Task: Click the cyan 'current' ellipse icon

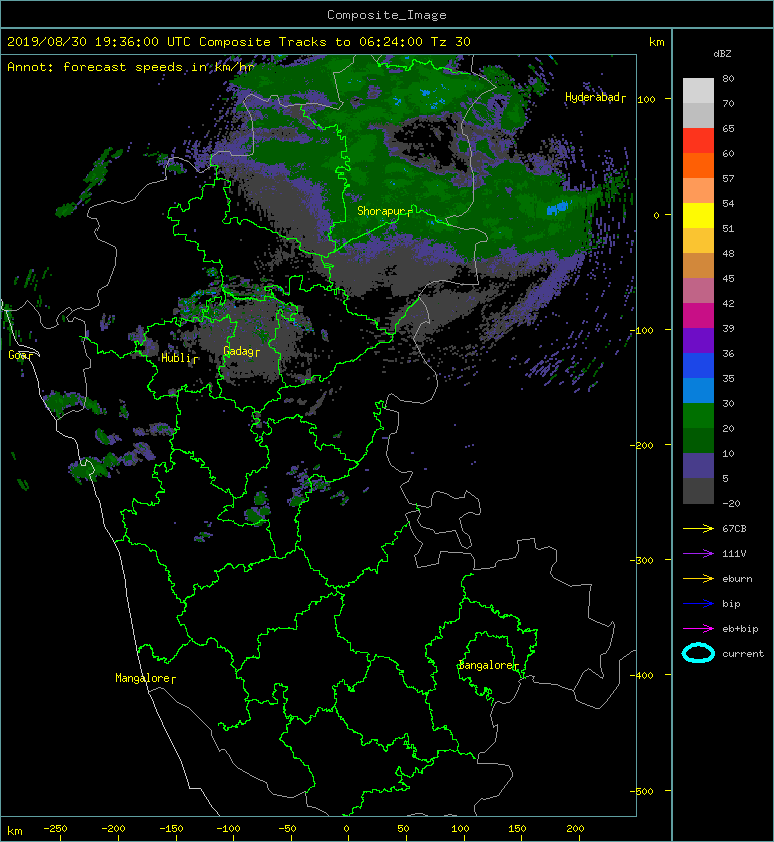Action: [x=698, y=653]
